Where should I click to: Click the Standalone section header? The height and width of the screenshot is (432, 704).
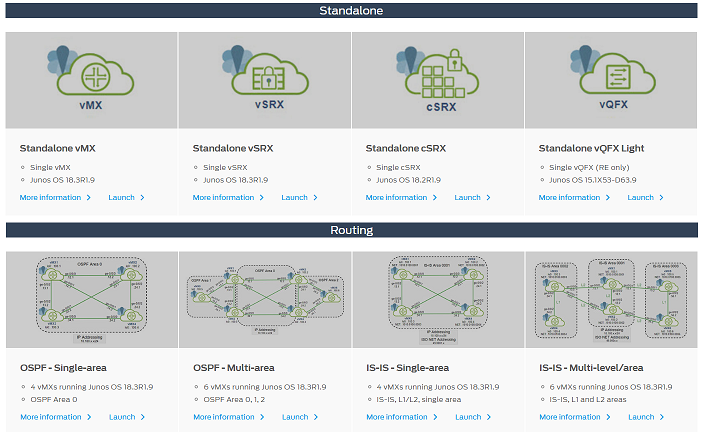click(351, 11)
